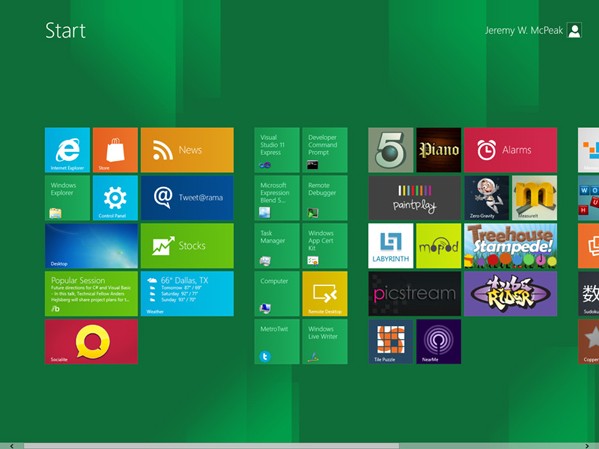This screenshot has height=449, width=599.
Task: Open the Sudoku tile at right edge
Action: coord(589,293)
